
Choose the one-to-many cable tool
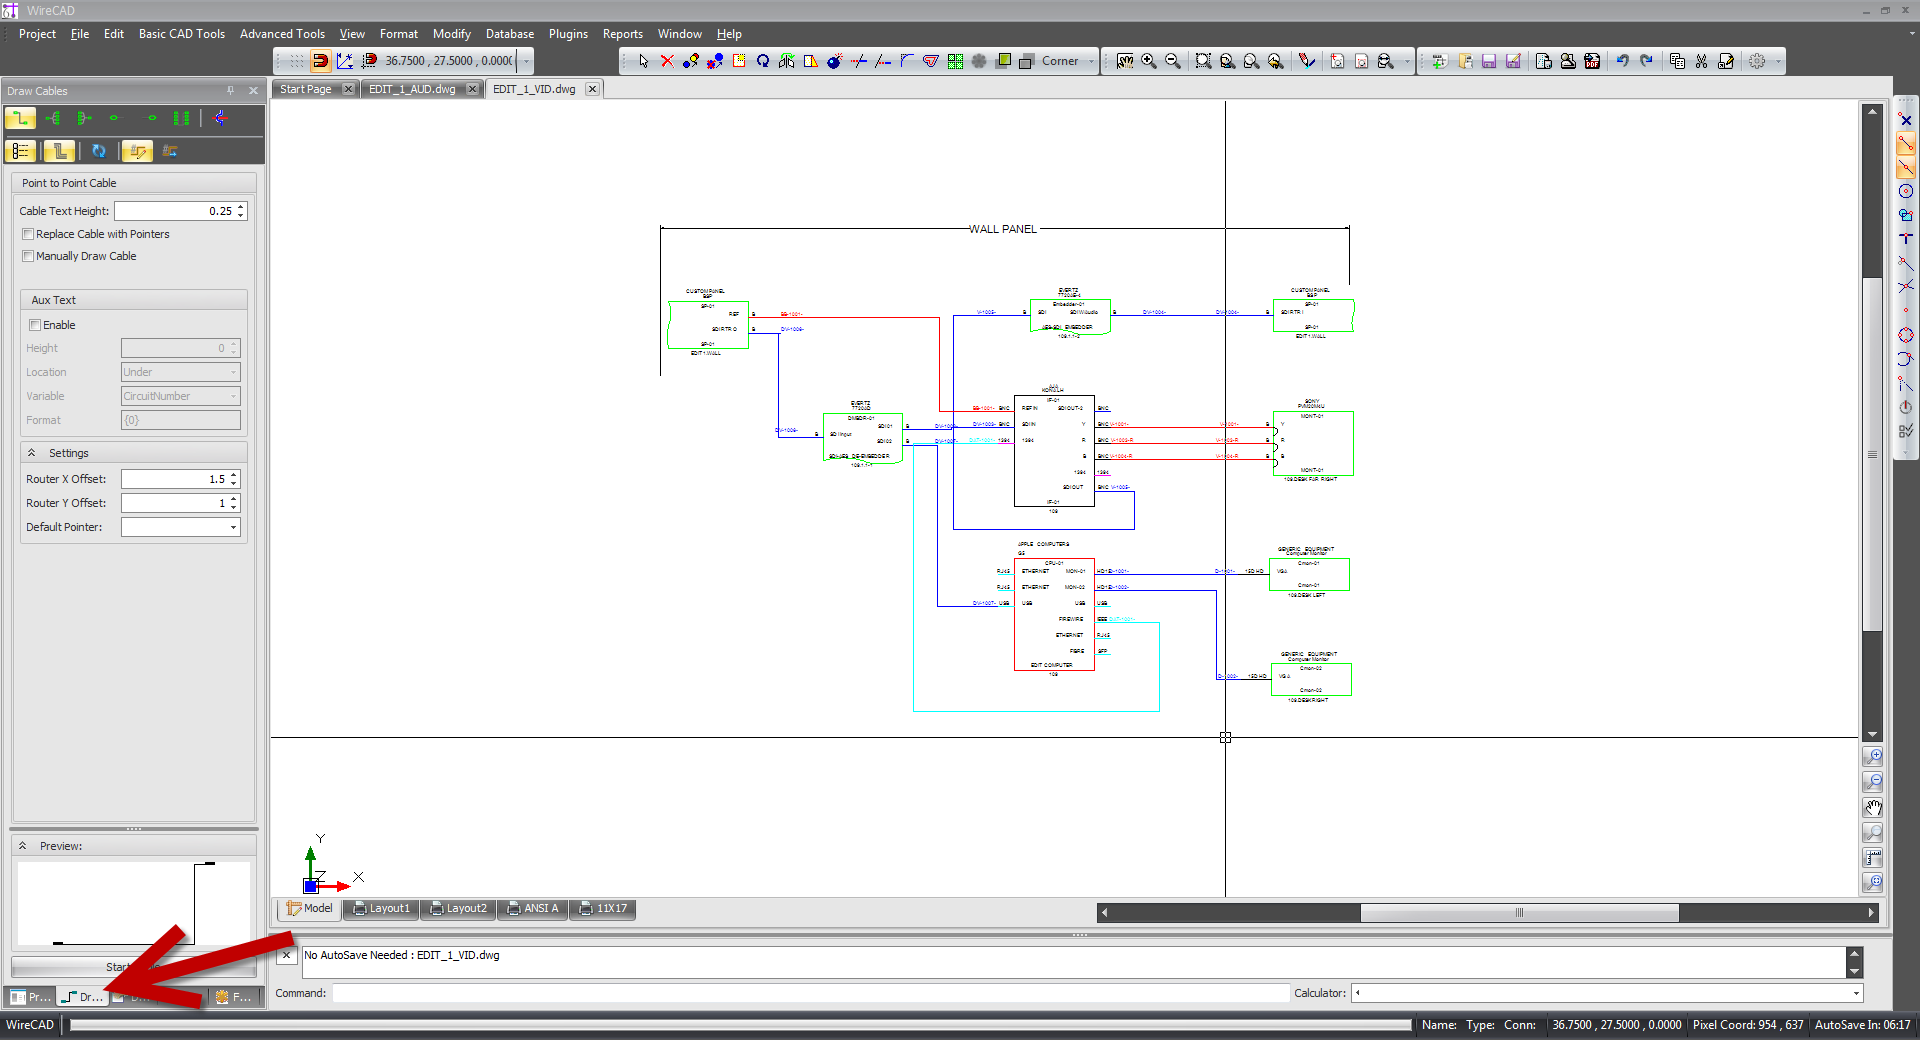coord(53,118)
